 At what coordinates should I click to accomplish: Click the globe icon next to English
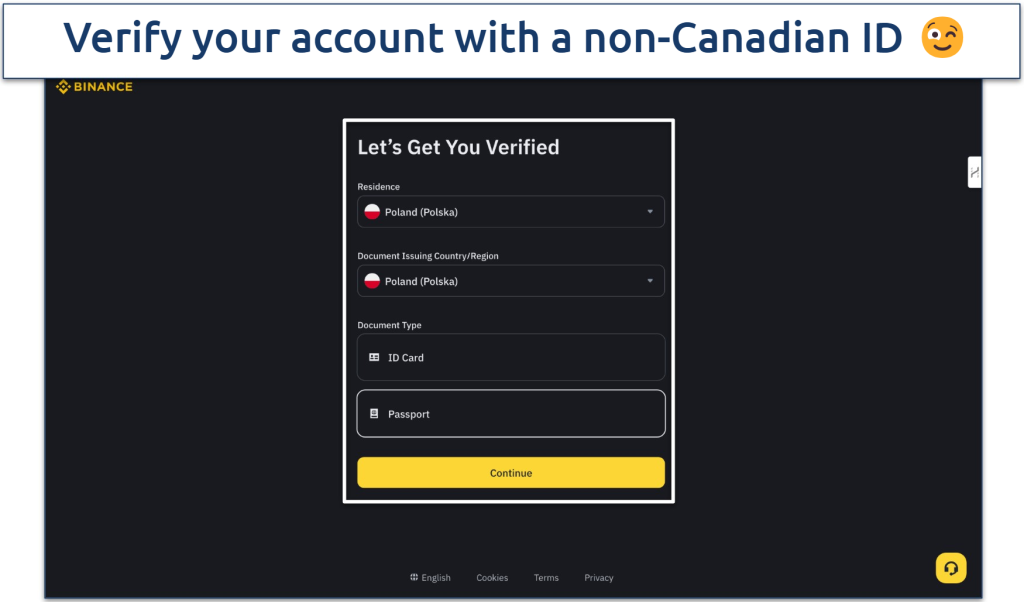click(x=413, y=577)
